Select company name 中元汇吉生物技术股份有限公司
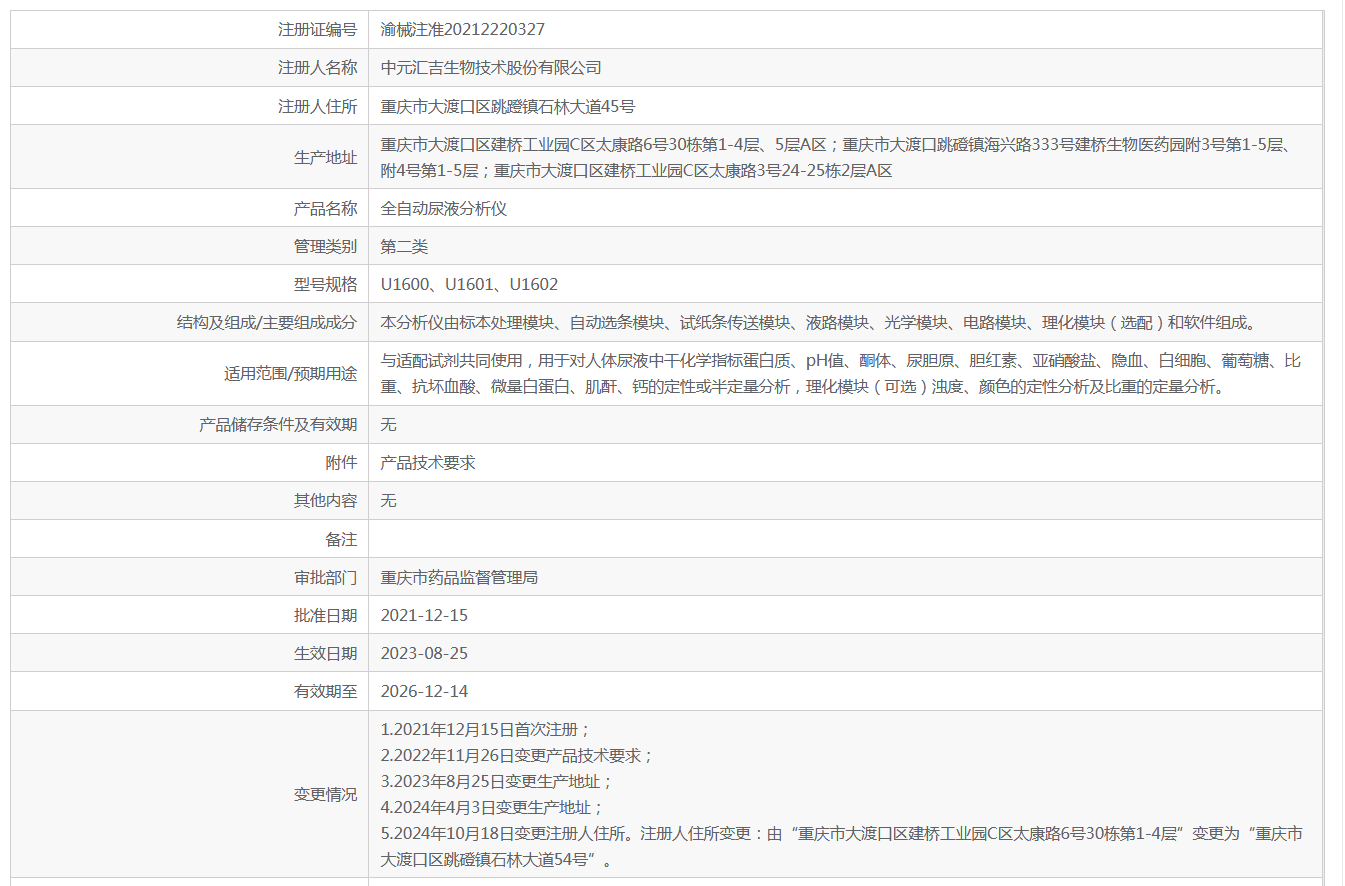 [491, 68]
